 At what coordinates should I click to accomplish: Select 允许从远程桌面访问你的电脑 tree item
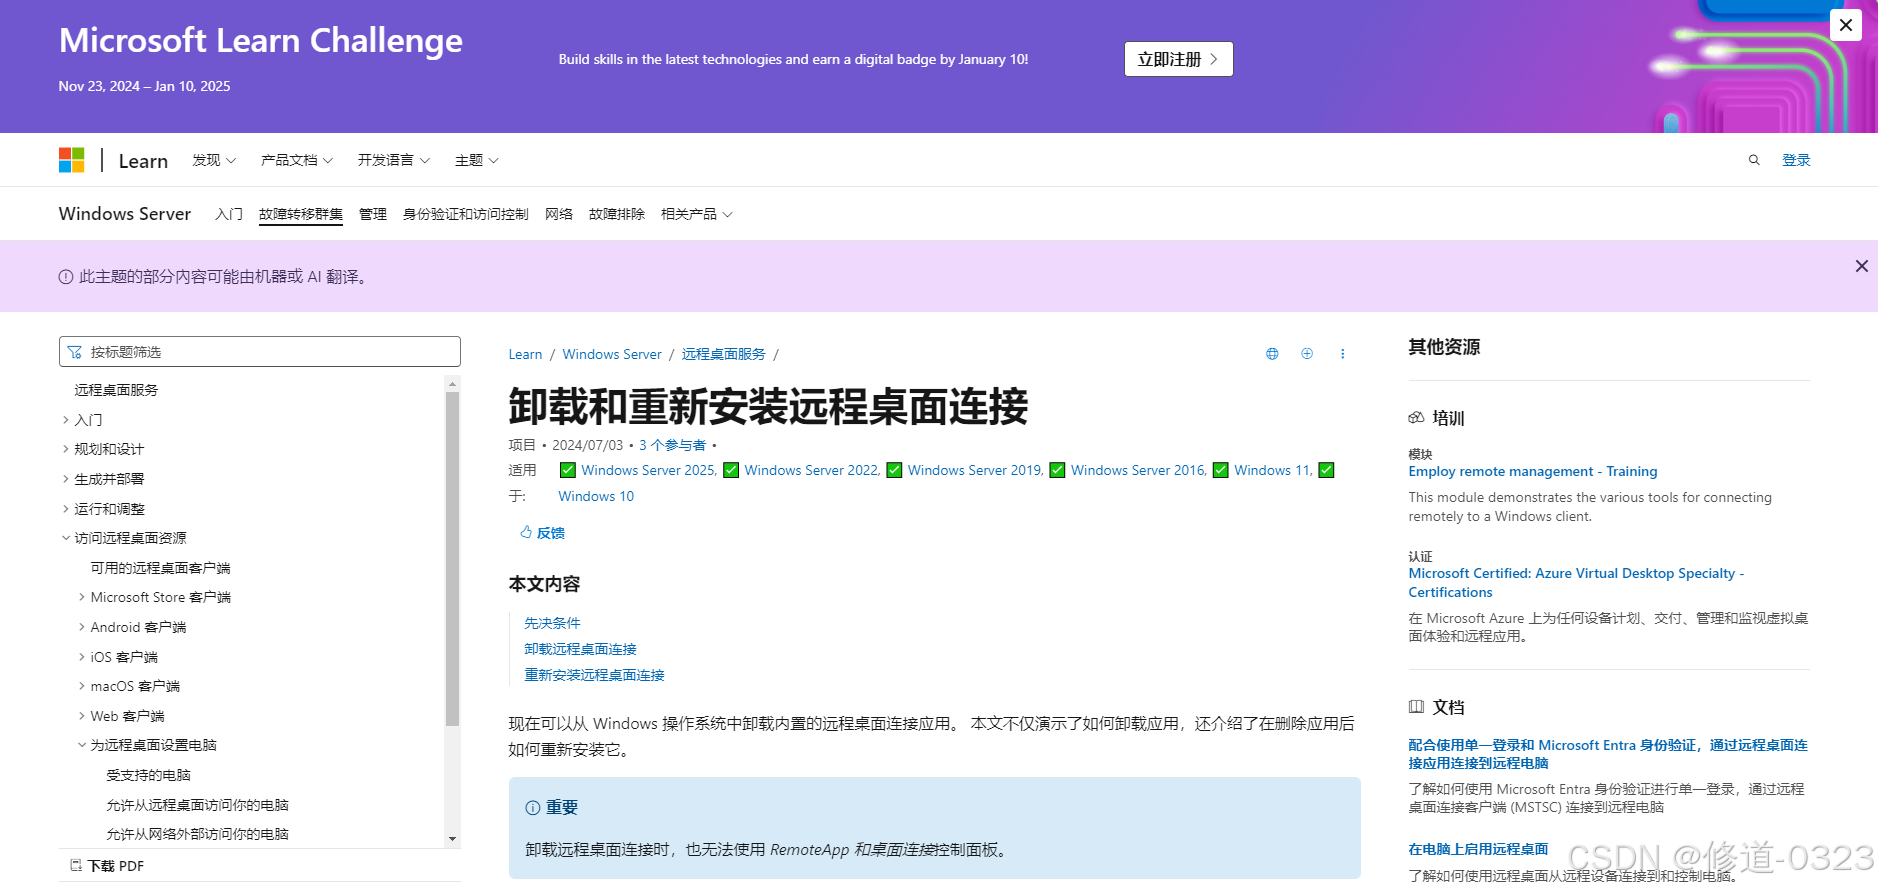click(197, 805)
